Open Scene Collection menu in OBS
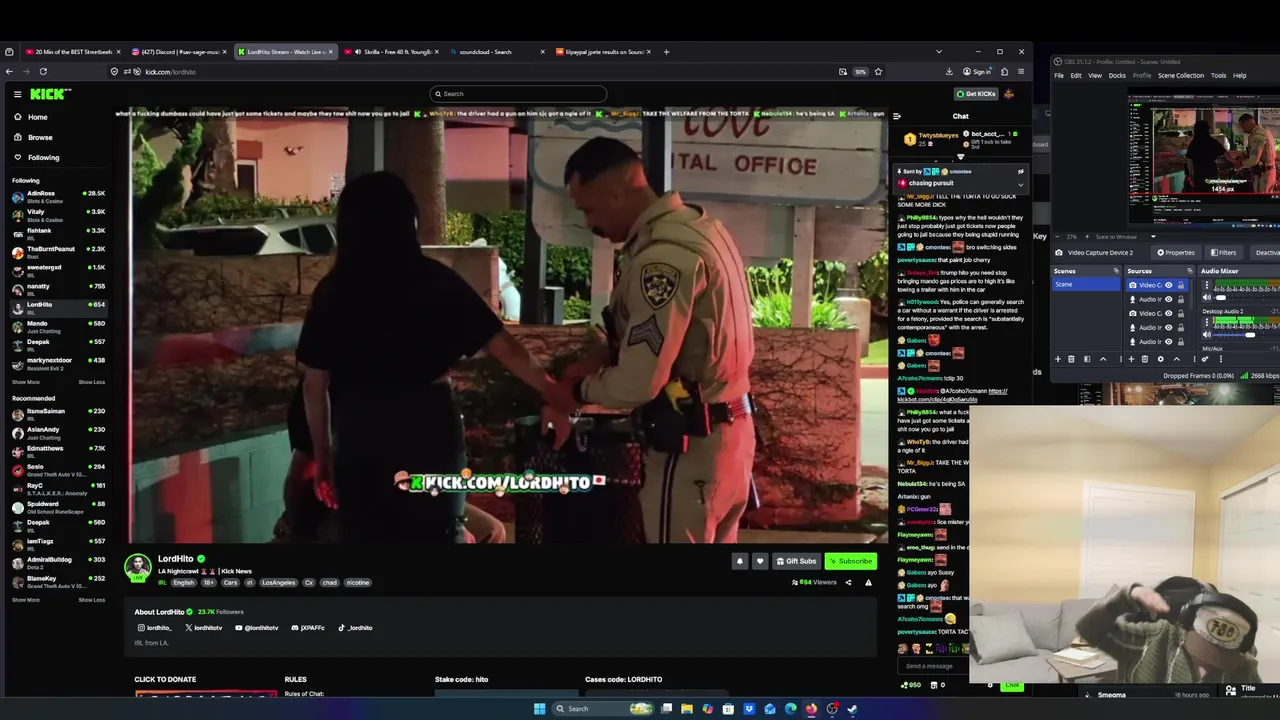This screenshot has width=1280, height=720. 1181,75
